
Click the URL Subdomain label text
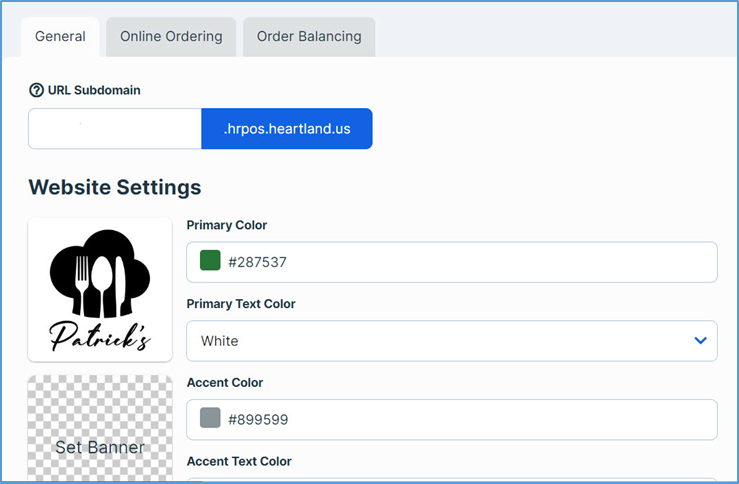tap(94, 90)
